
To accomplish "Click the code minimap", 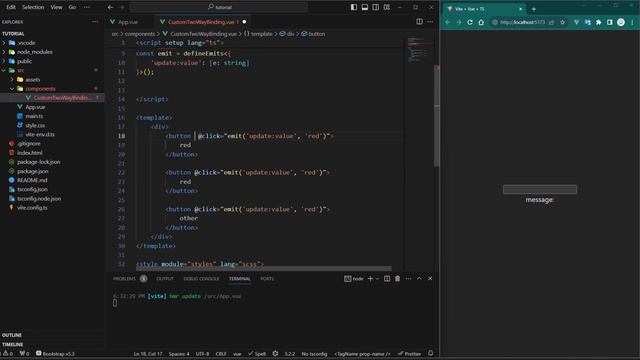I will click(x=419, y=49).
